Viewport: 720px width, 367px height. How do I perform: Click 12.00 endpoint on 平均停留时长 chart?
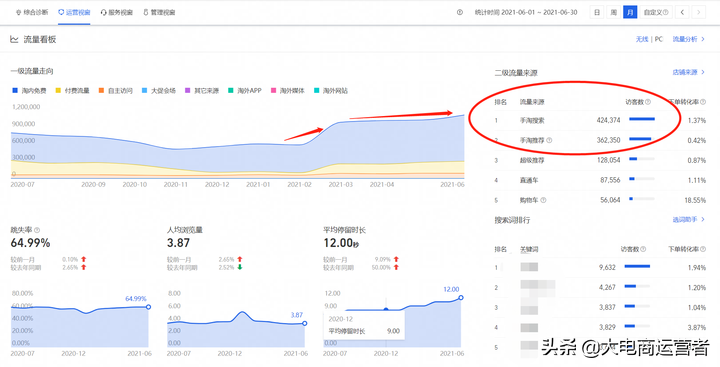[x=461, y=298]
